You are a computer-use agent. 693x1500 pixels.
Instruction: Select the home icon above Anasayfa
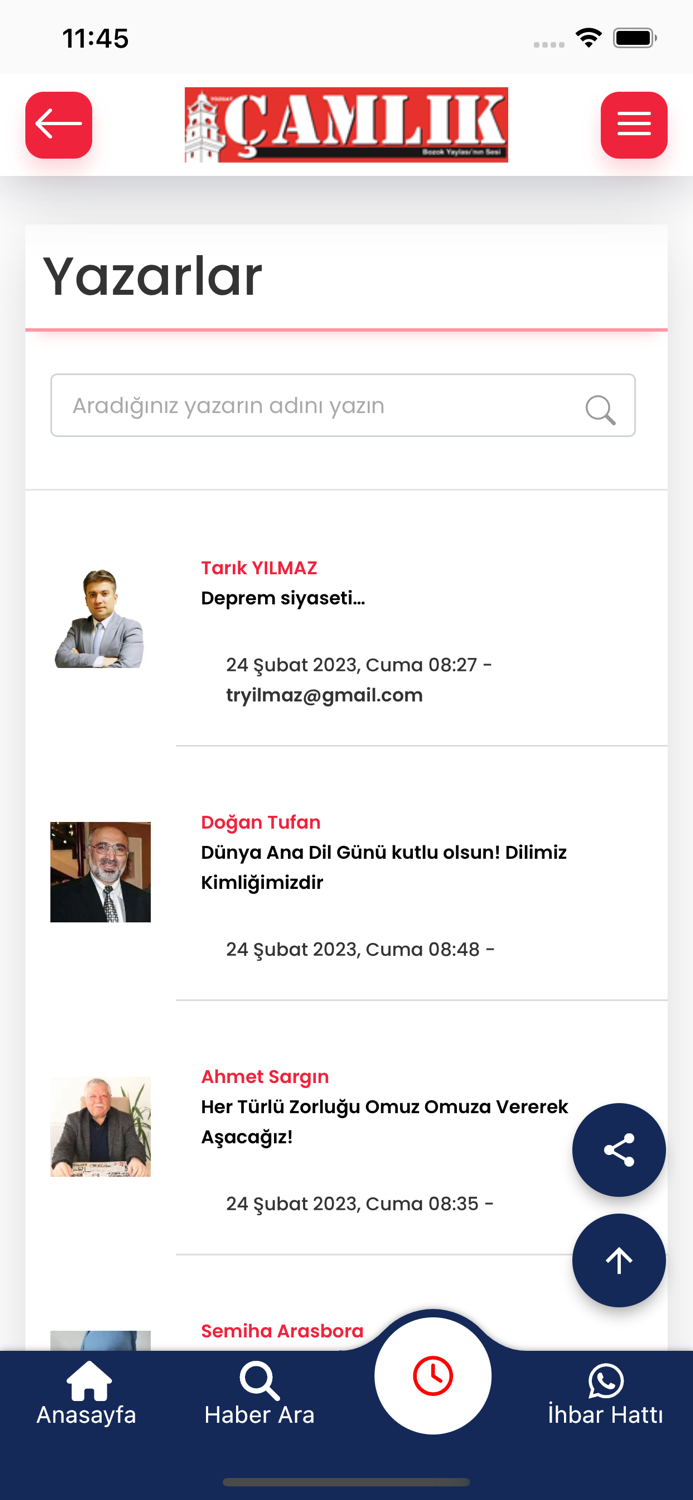click(87, 1378)
